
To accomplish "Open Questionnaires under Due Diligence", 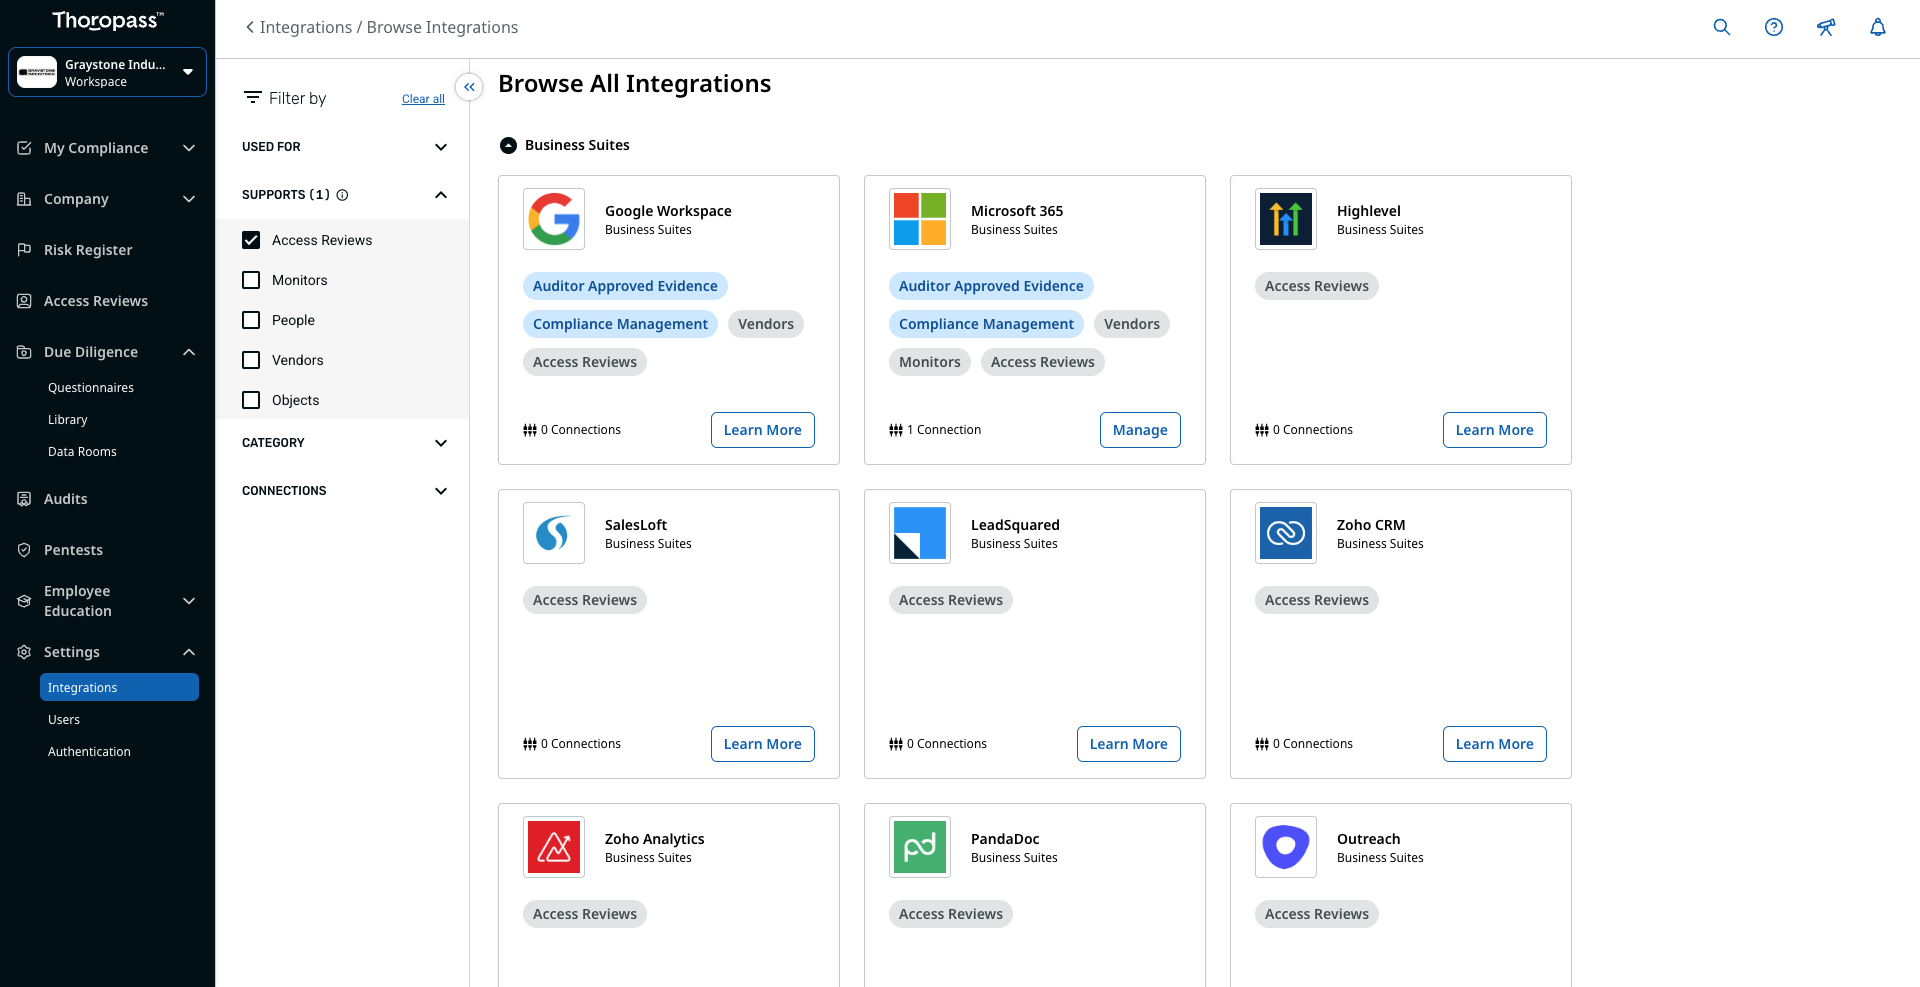I will (91, 388).
